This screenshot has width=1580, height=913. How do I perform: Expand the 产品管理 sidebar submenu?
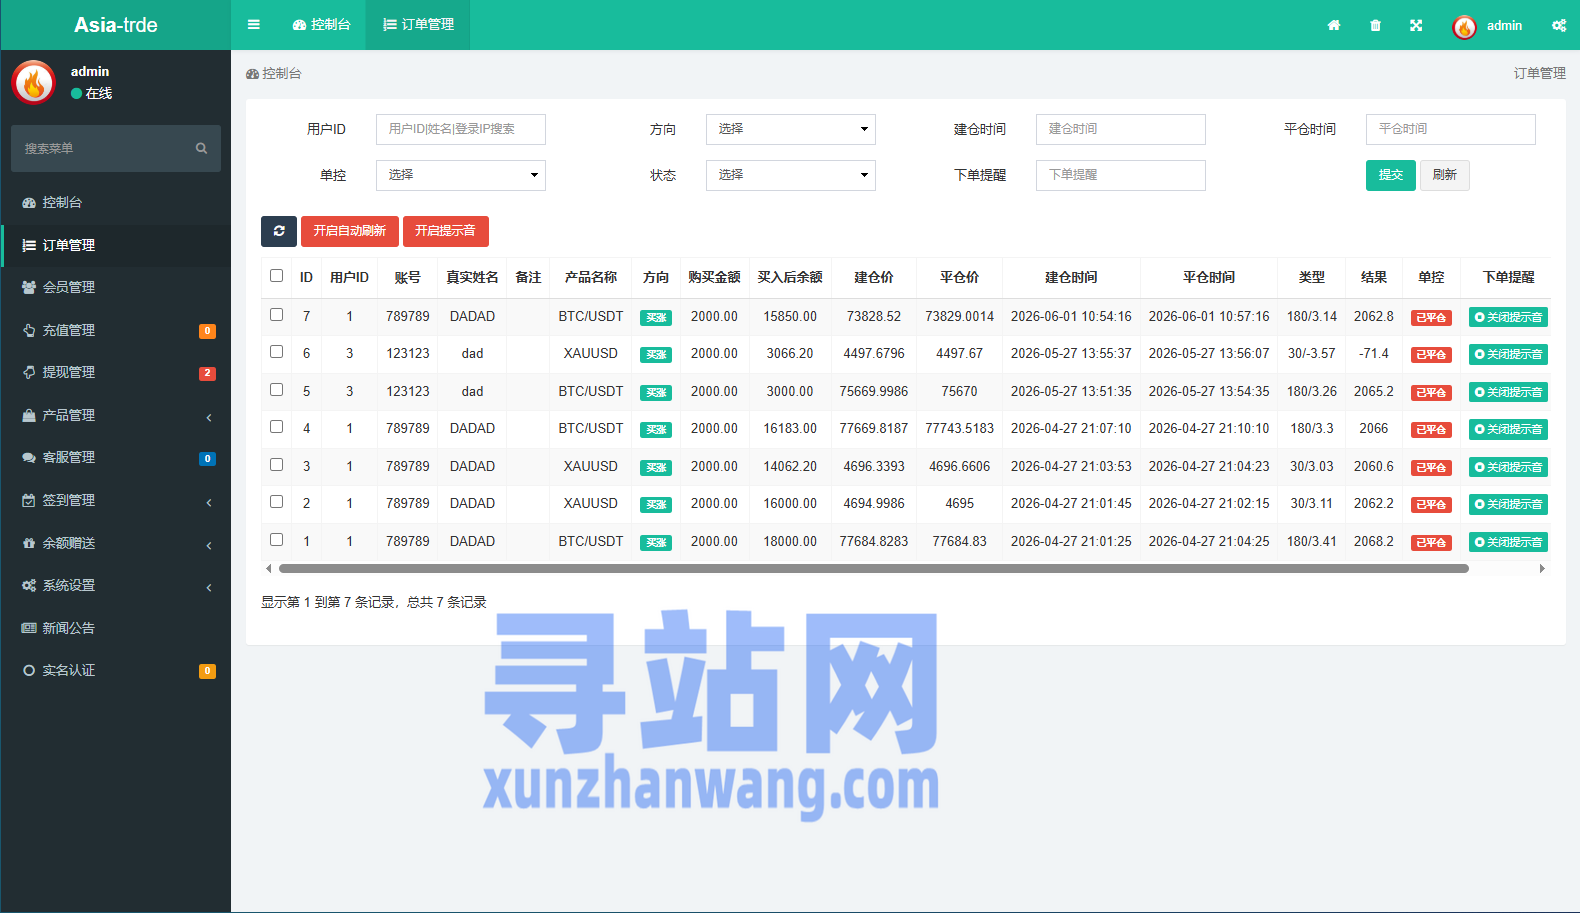(116, 415)
